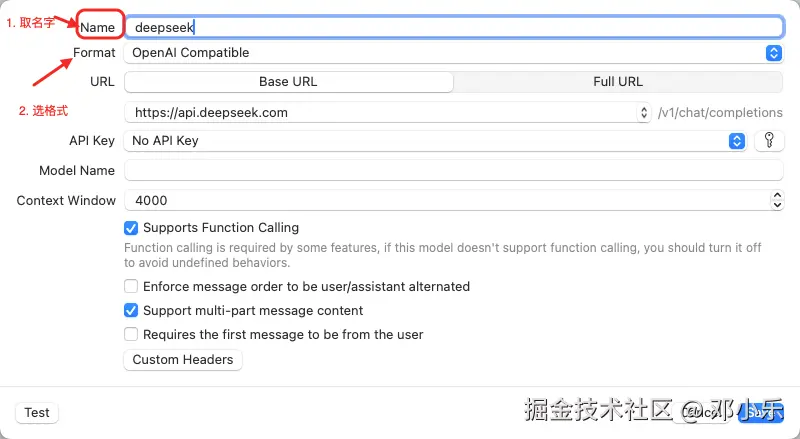Select the Base URL tab

(x=288, y=82)
